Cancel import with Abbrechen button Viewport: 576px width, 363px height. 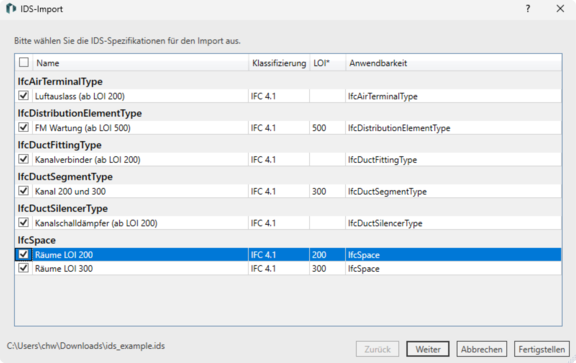point(482,349)
